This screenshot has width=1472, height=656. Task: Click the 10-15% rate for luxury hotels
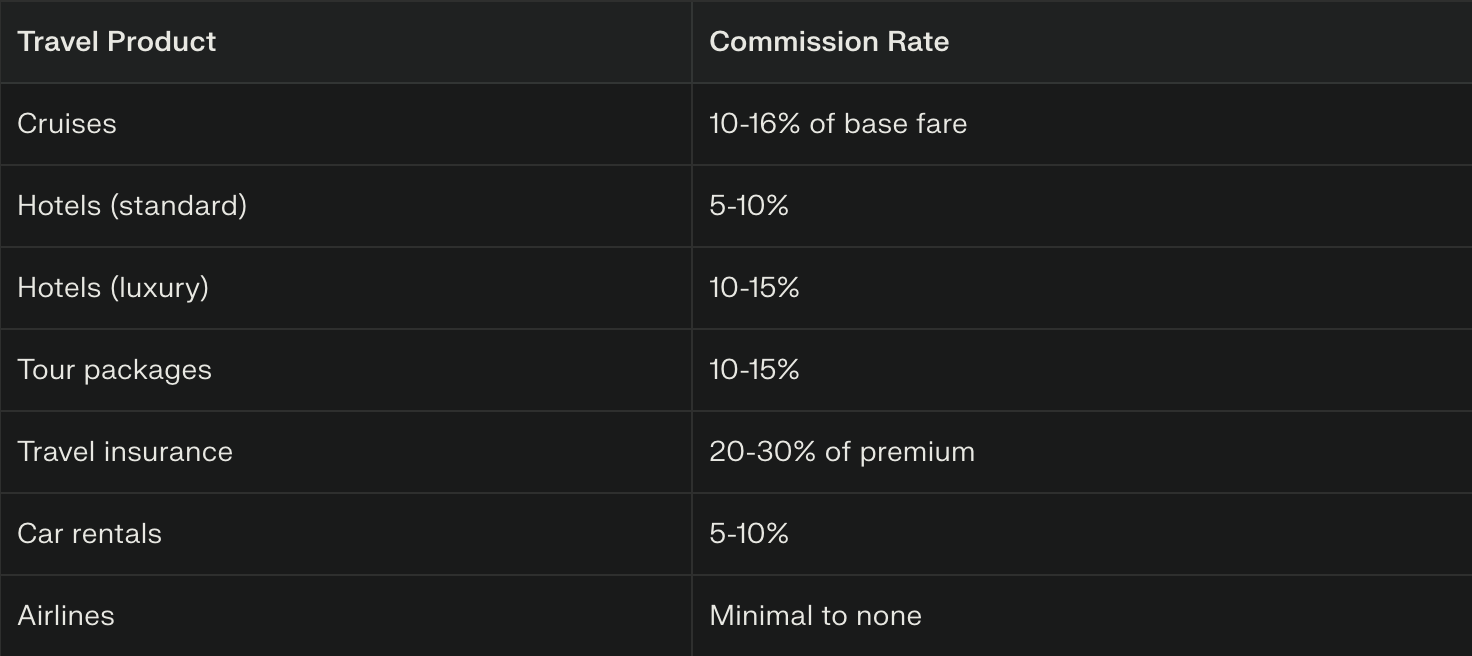754,287
